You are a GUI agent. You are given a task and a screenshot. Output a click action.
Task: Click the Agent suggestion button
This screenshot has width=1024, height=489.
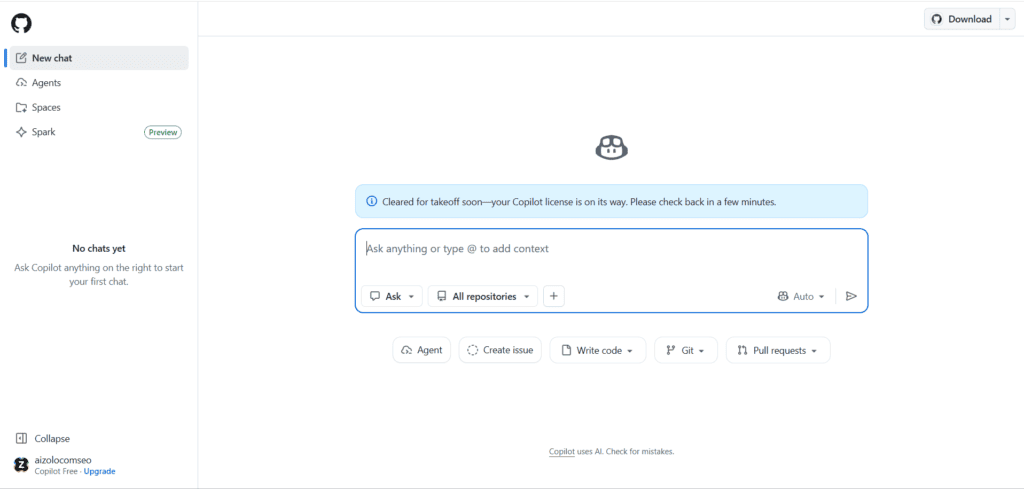pyautogui.click(x=421, y=350)
